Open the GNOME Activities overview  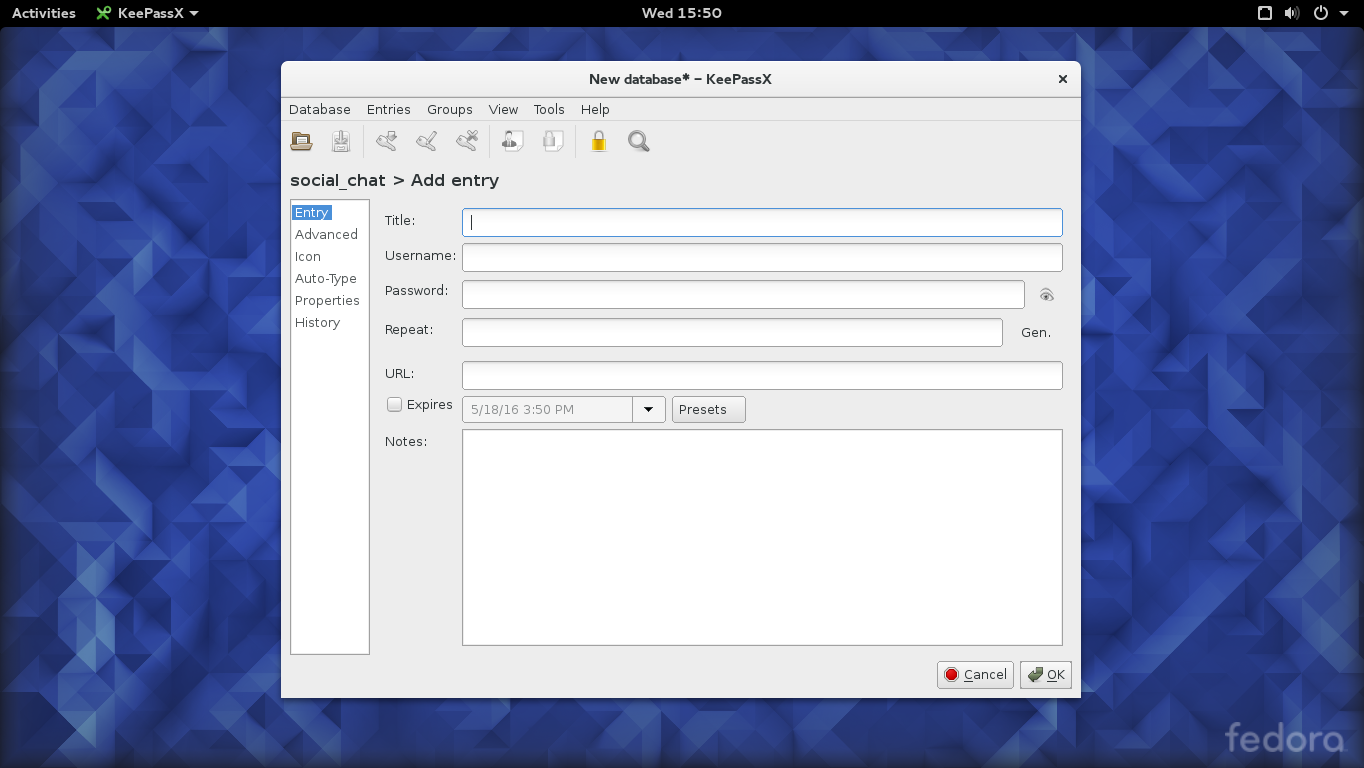click(44, 13)
